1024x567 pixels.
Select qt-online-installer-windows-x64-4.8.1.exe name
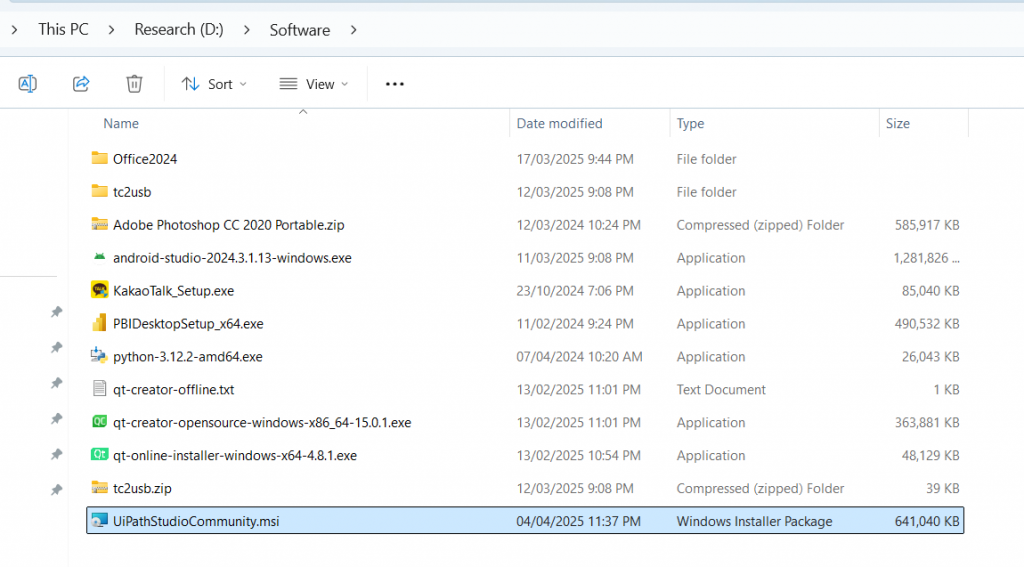(x=235, y=455)
